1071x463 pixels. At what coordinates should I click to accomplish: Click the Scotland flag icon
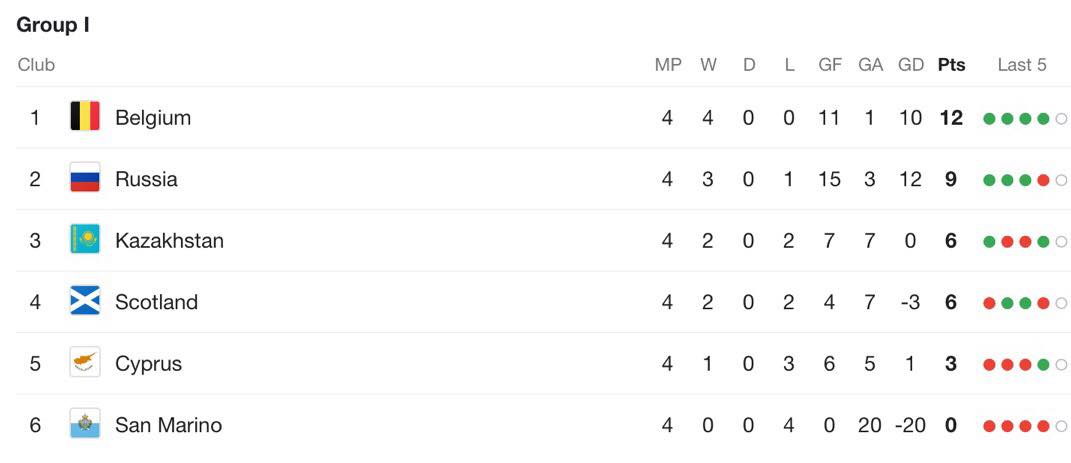(x=85, y=301)
